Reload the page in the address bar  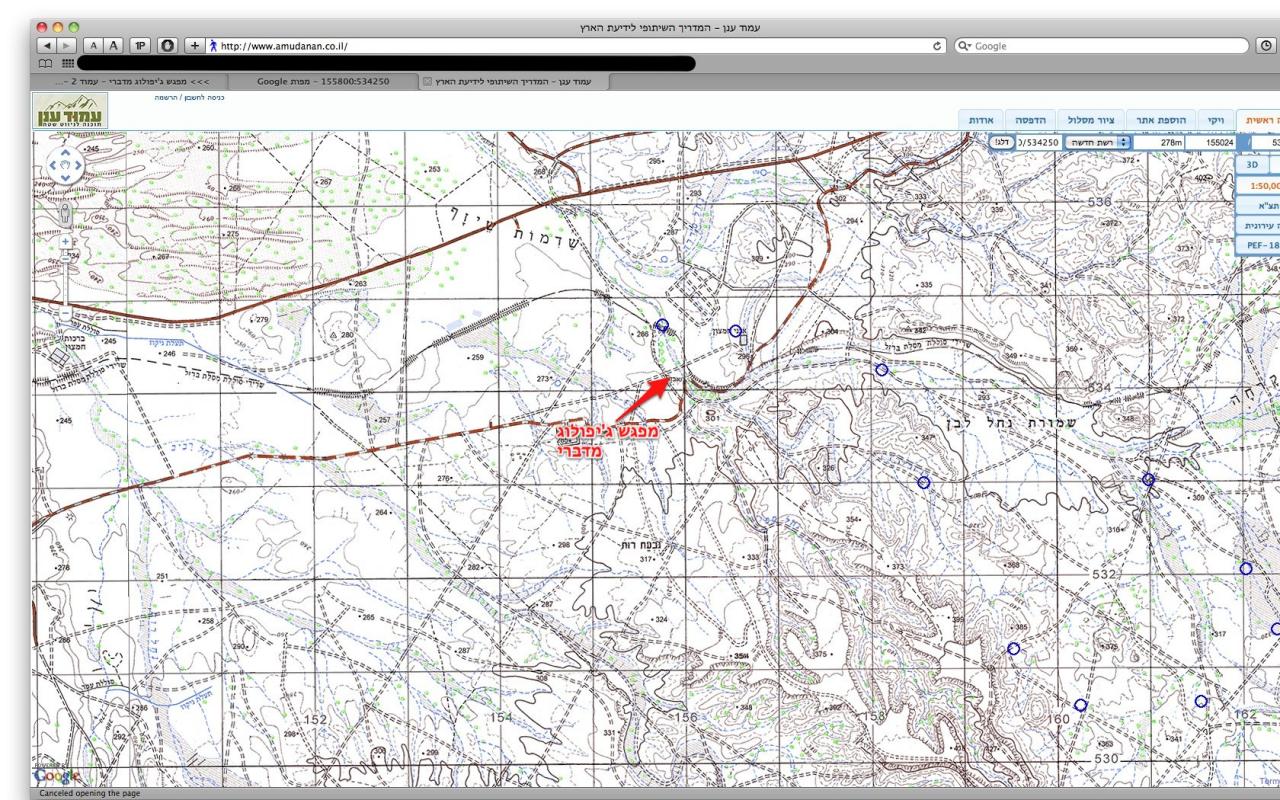(x=938, y=46)
